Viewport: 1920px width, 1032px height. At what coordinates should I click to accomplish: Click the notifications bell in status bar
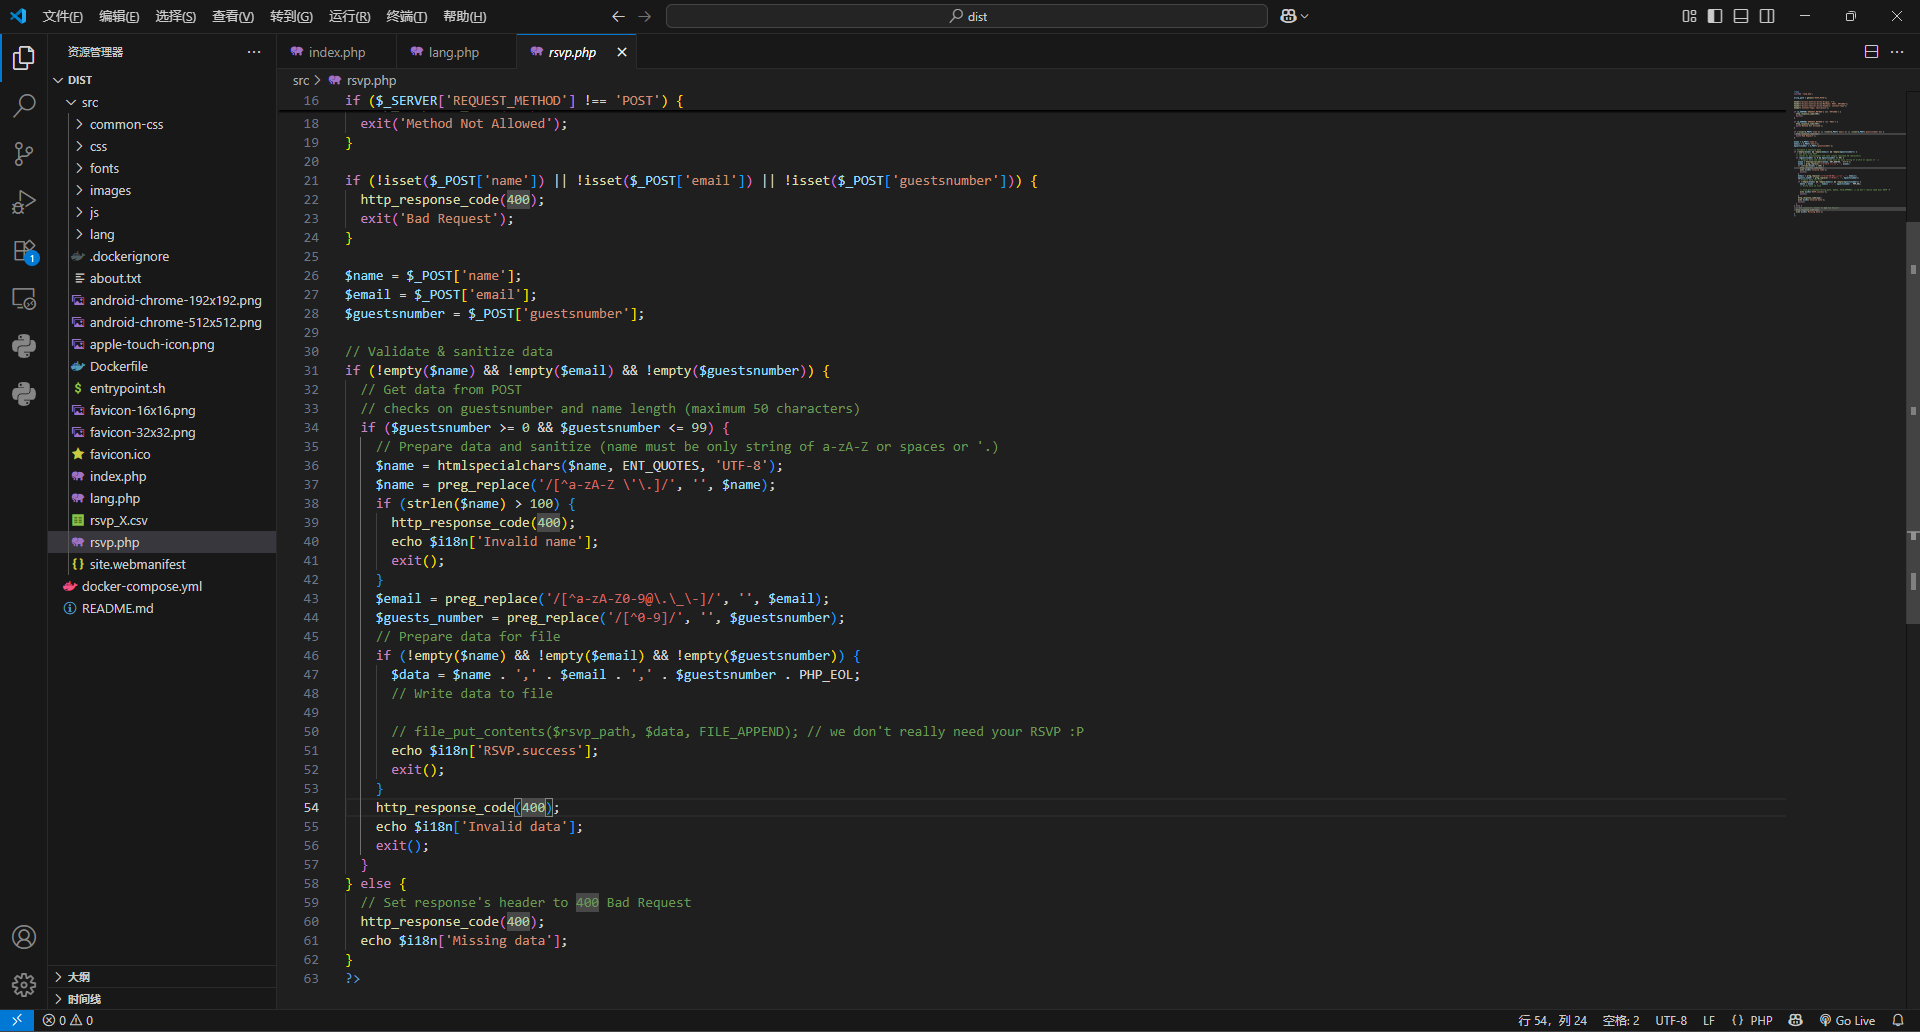[1898, 1021]
